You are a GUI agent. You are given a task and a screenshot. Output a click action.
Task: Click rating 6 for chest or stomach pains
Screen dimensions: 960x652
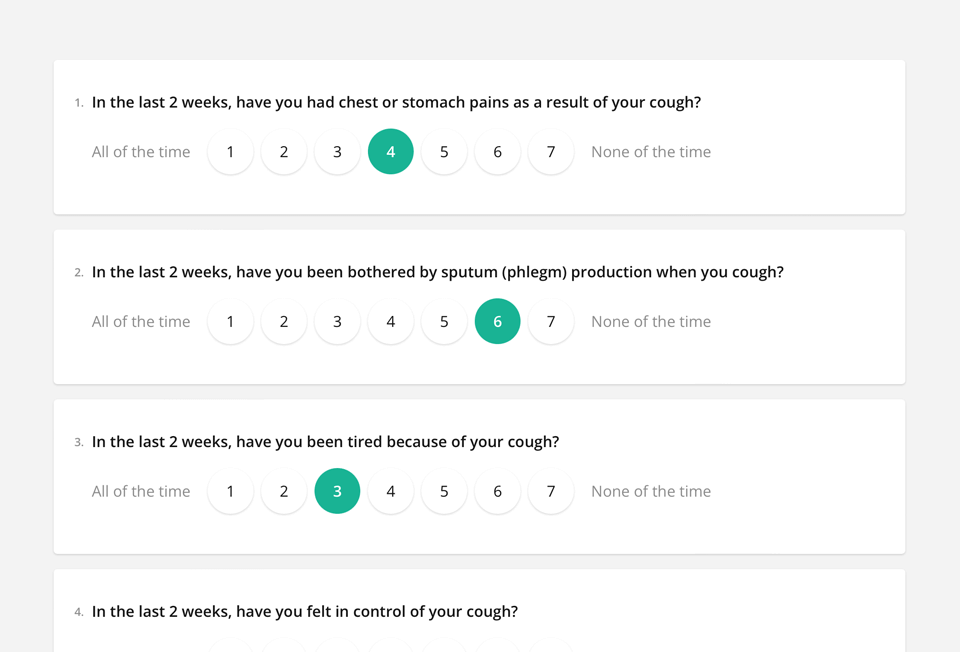(x=497, y=152)
